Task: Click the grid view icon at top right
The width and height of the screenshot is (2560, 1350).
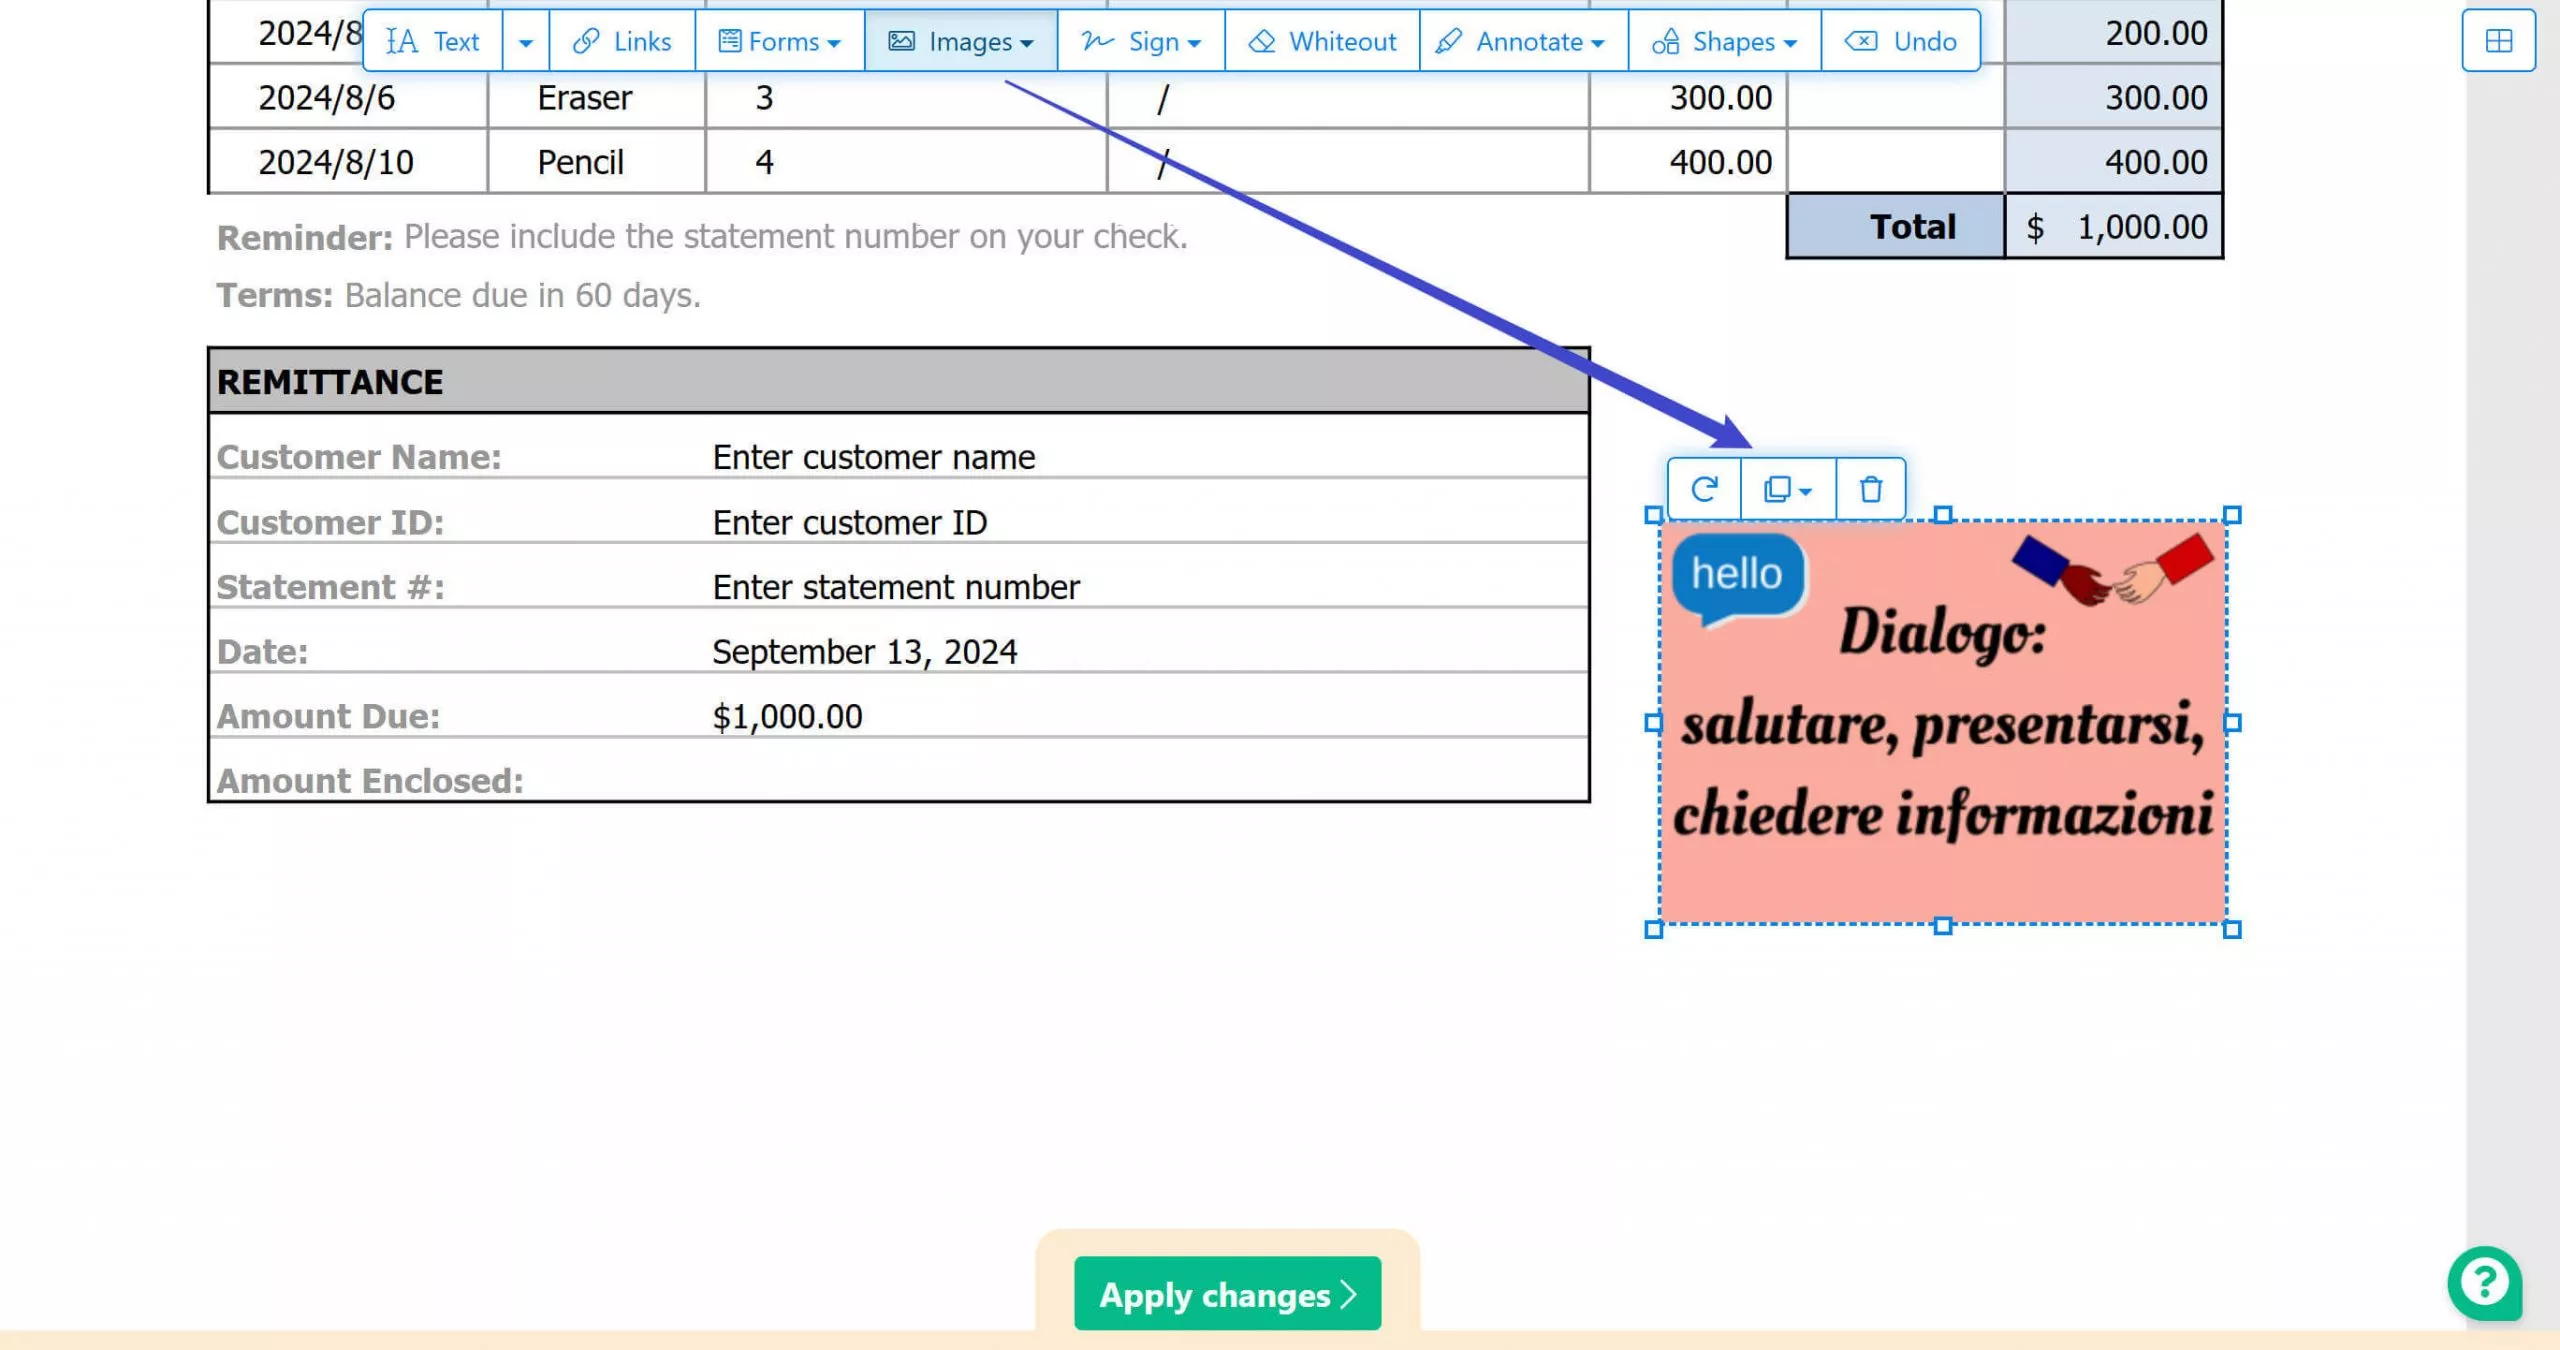Action: coord(2498,41)
